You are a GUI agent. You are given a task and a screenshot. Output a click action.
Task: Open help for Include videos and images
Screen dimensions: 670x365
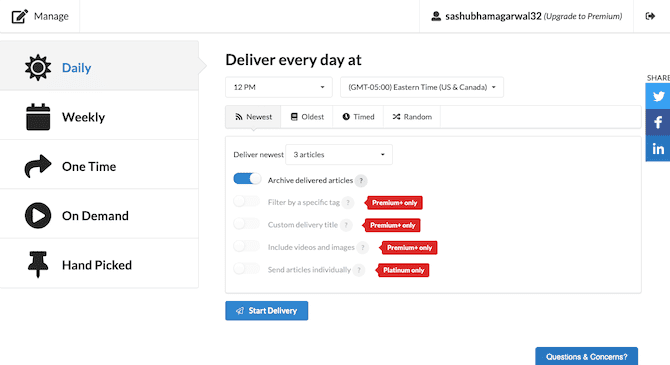(x=363, y=247)
